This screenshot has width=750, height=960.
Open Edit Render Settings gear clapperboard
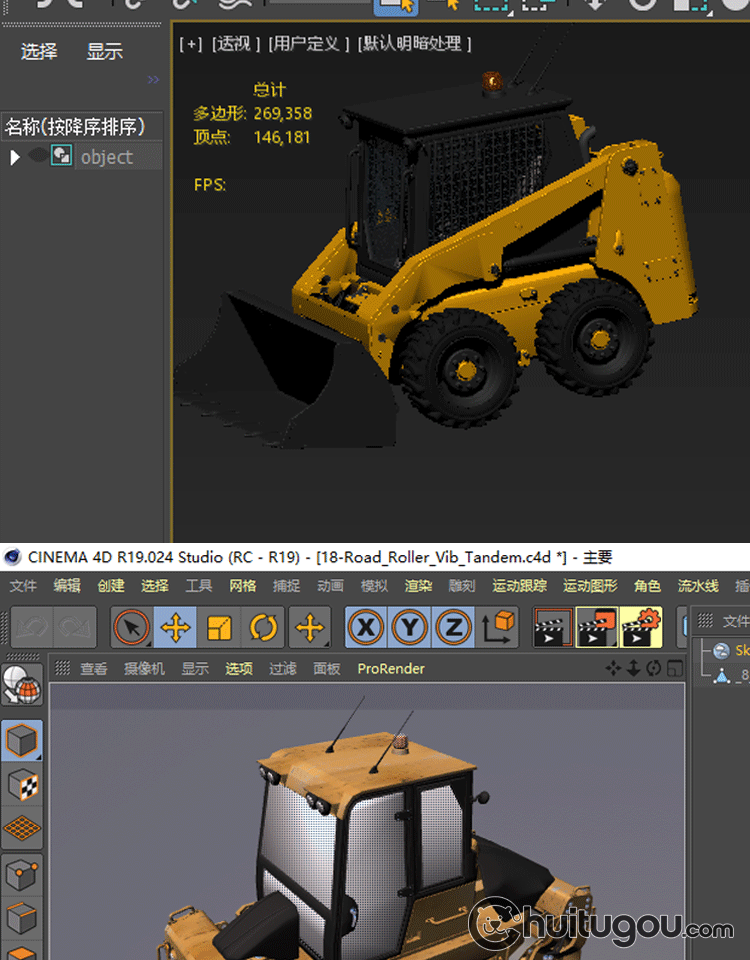point(641,628)
